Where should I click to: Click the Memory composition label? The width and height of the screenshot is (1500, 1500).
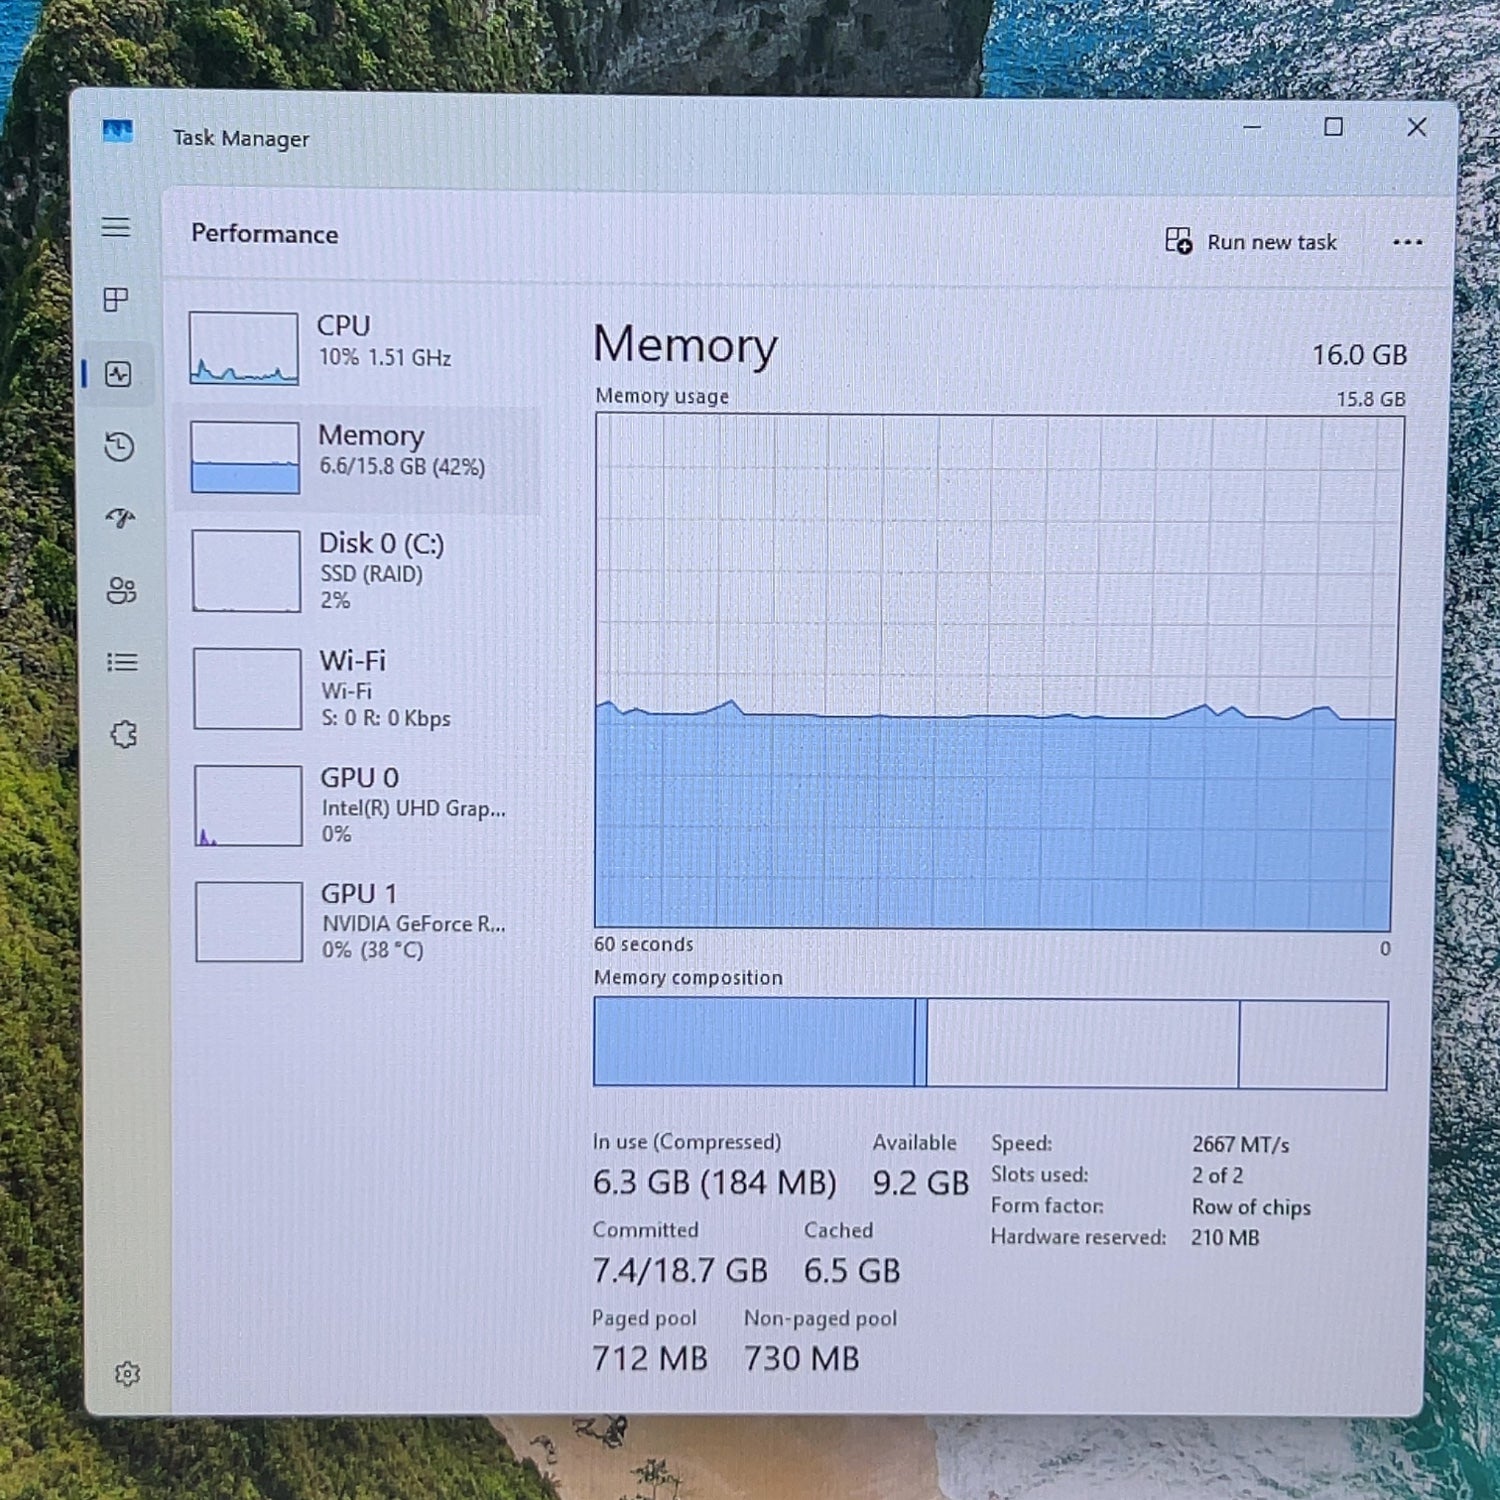click(x=688, y=977)
